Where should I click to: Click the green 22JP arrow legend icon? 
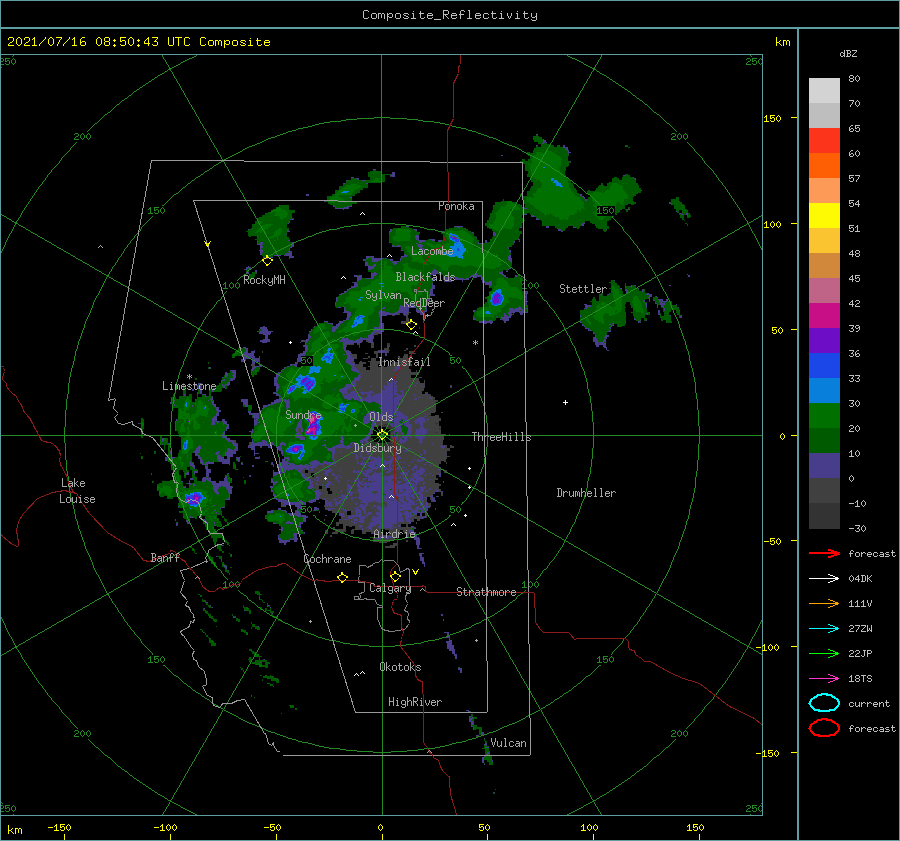click(x=824, y=653)
